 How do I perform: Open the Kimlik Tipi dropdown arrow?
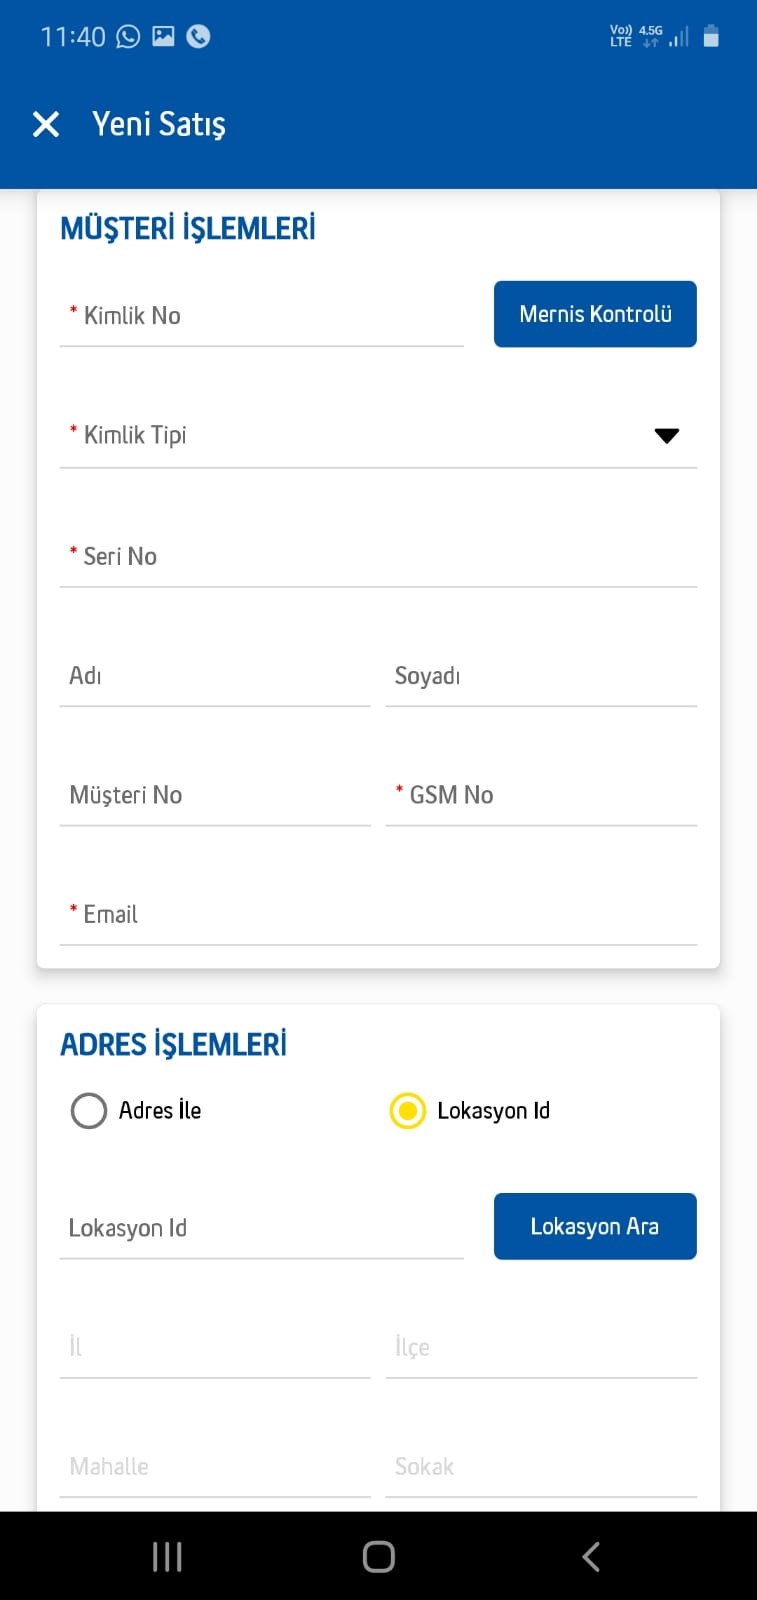pyautogui.click(x=667, y=435)
